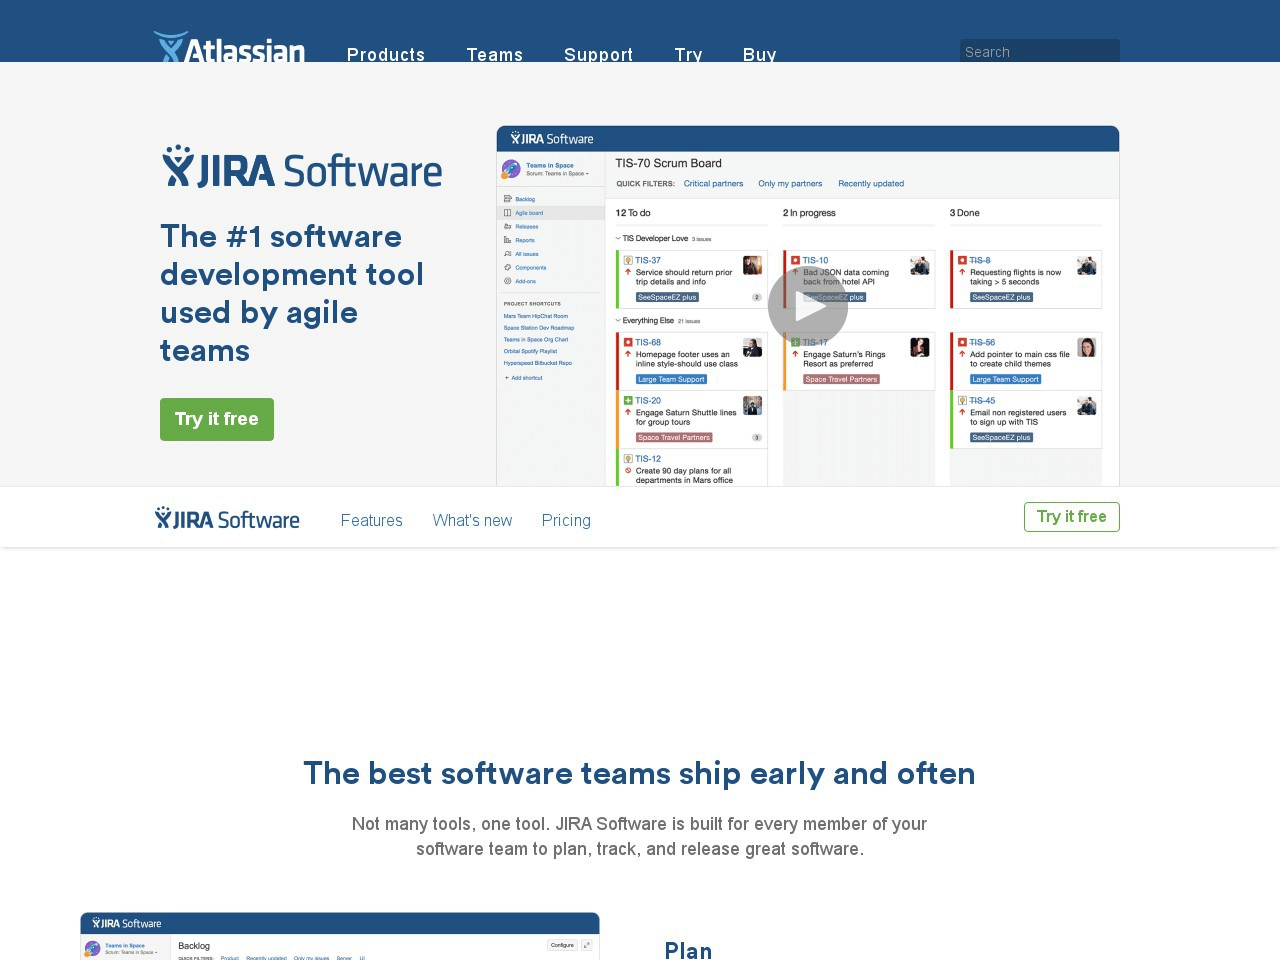The width and height of the screenshot is (1280, 960).
Task: Click the large JIRA Software hero logo
Action: click(x=302, y=167)
